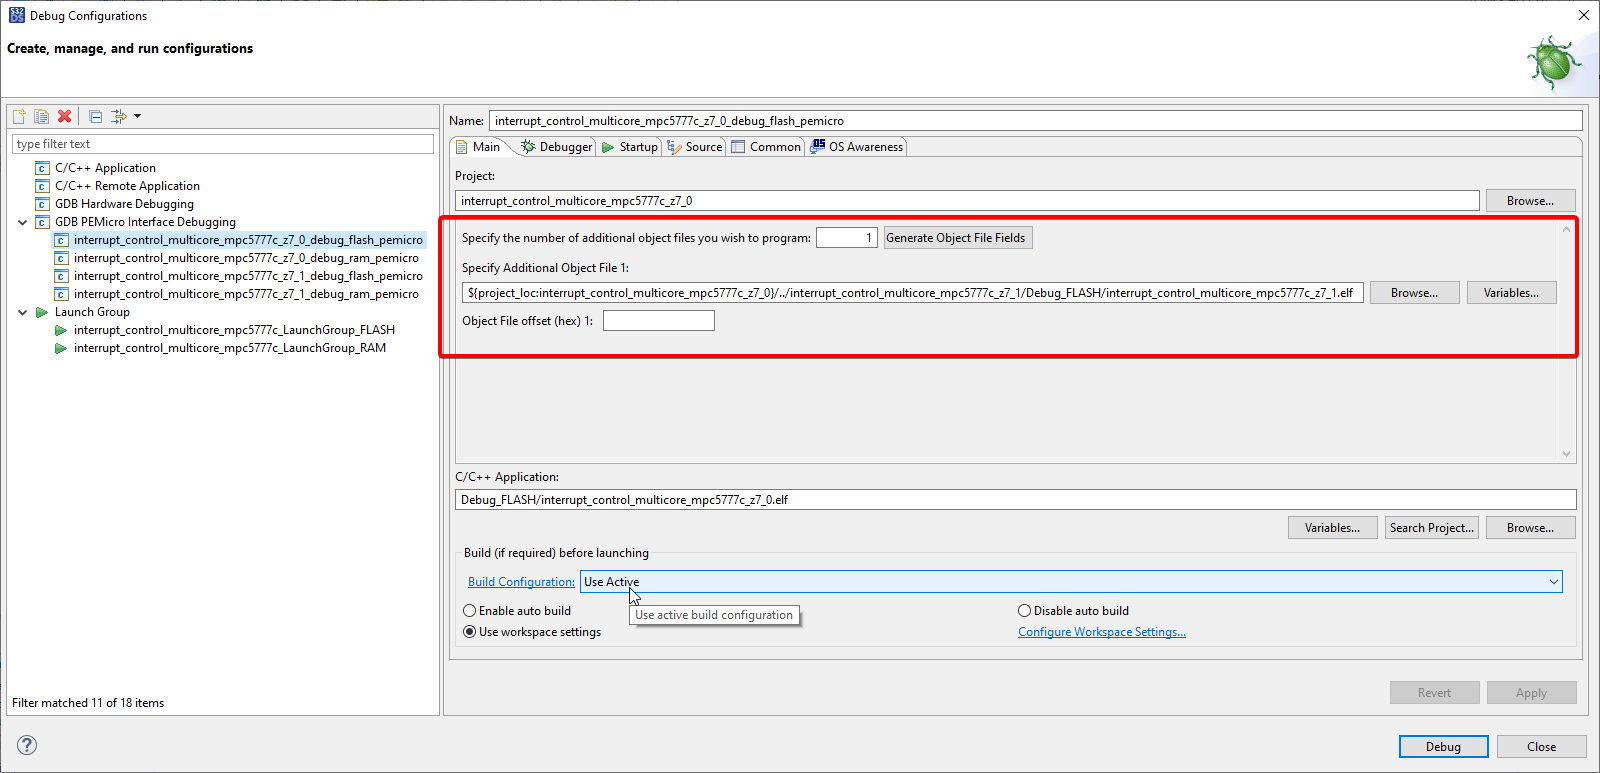Click the Object File offset hex field
This screenshot has height=773, width=1600.
coord(659,321)
